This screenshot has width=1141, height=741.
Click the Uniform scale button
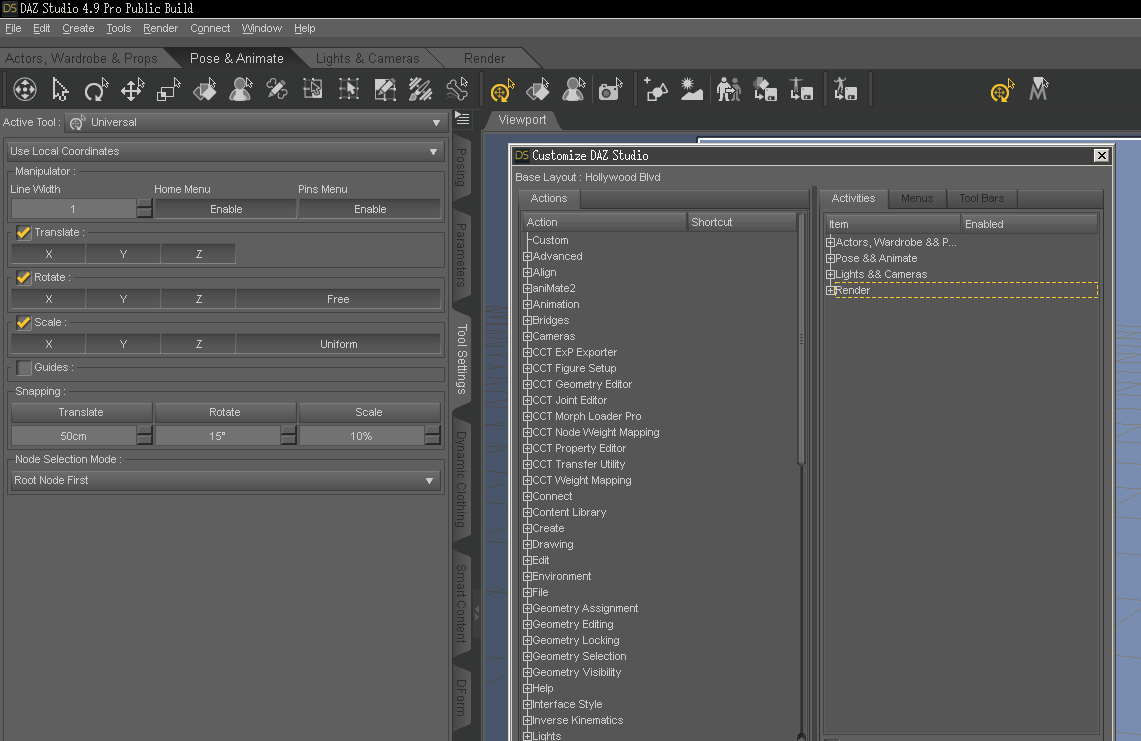(338, 344)
